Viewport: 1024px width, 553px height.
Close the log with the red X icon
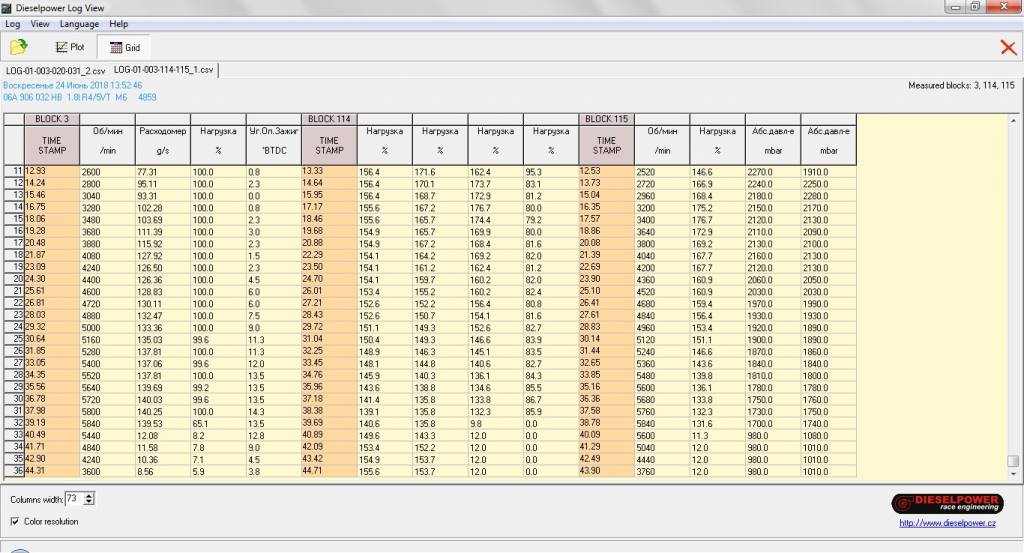pos(1008,47)
